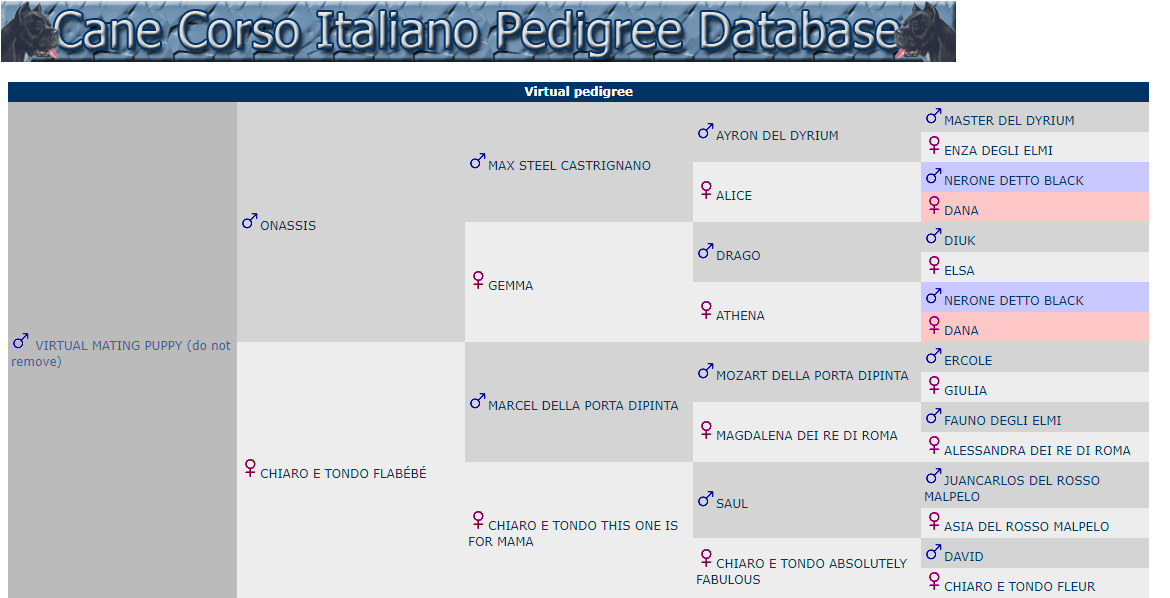Click the female symbol next to GEMMA
Viewport: 1170px width, 598px height.
(x=478, y=280)
